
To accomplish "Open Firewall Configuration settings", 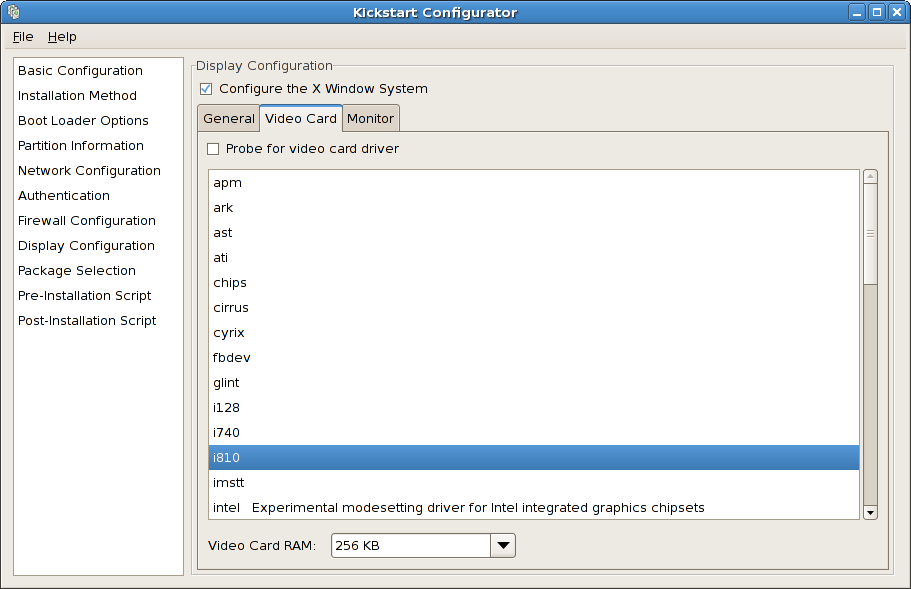I will (85, 220).
